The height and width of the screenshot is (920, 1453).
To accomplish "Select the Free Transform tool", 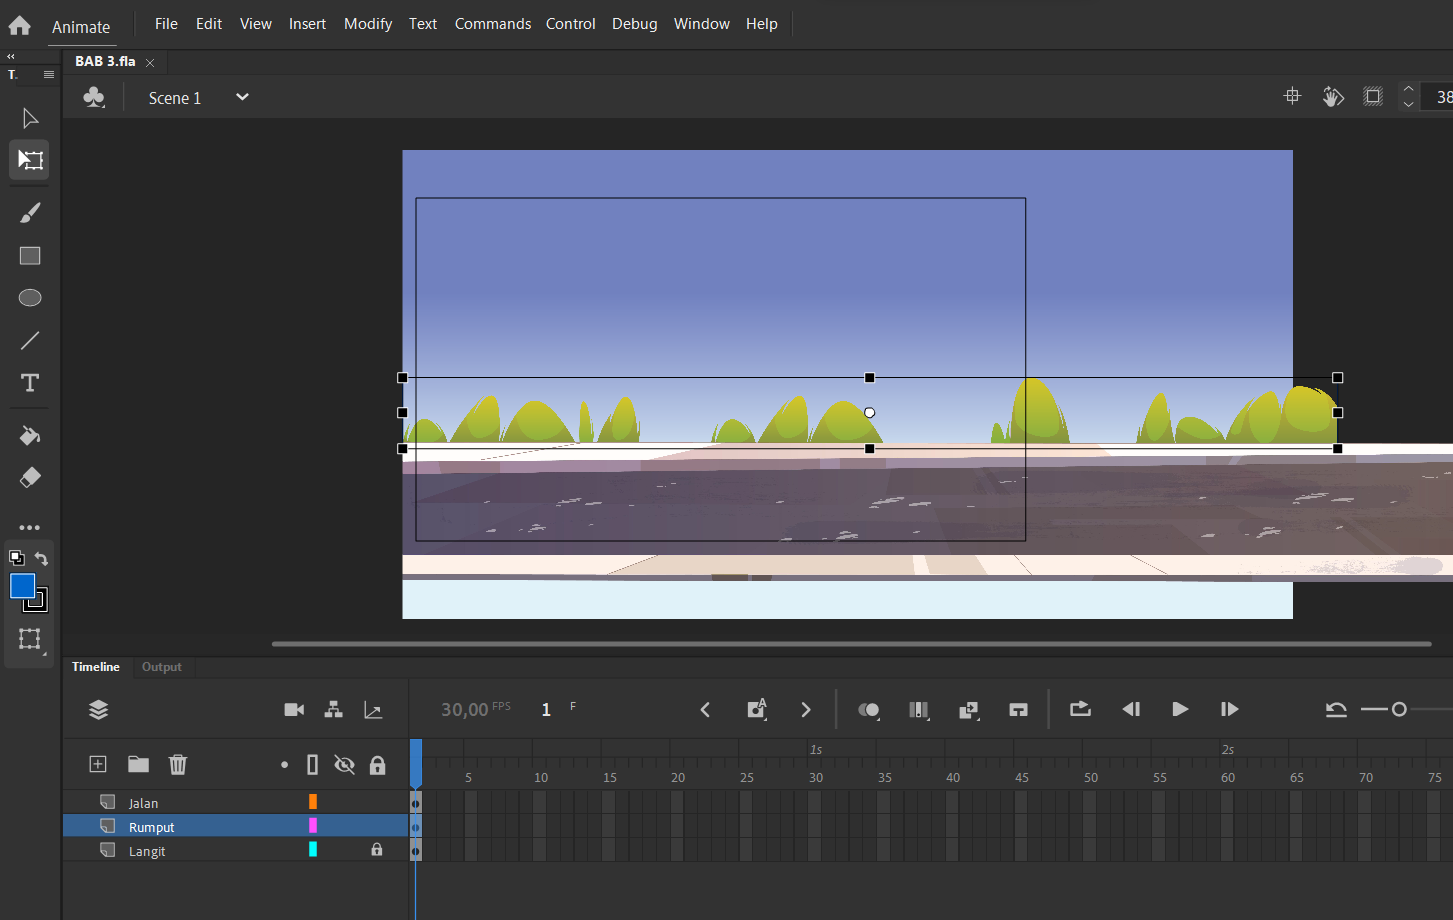I will [30, 160].
